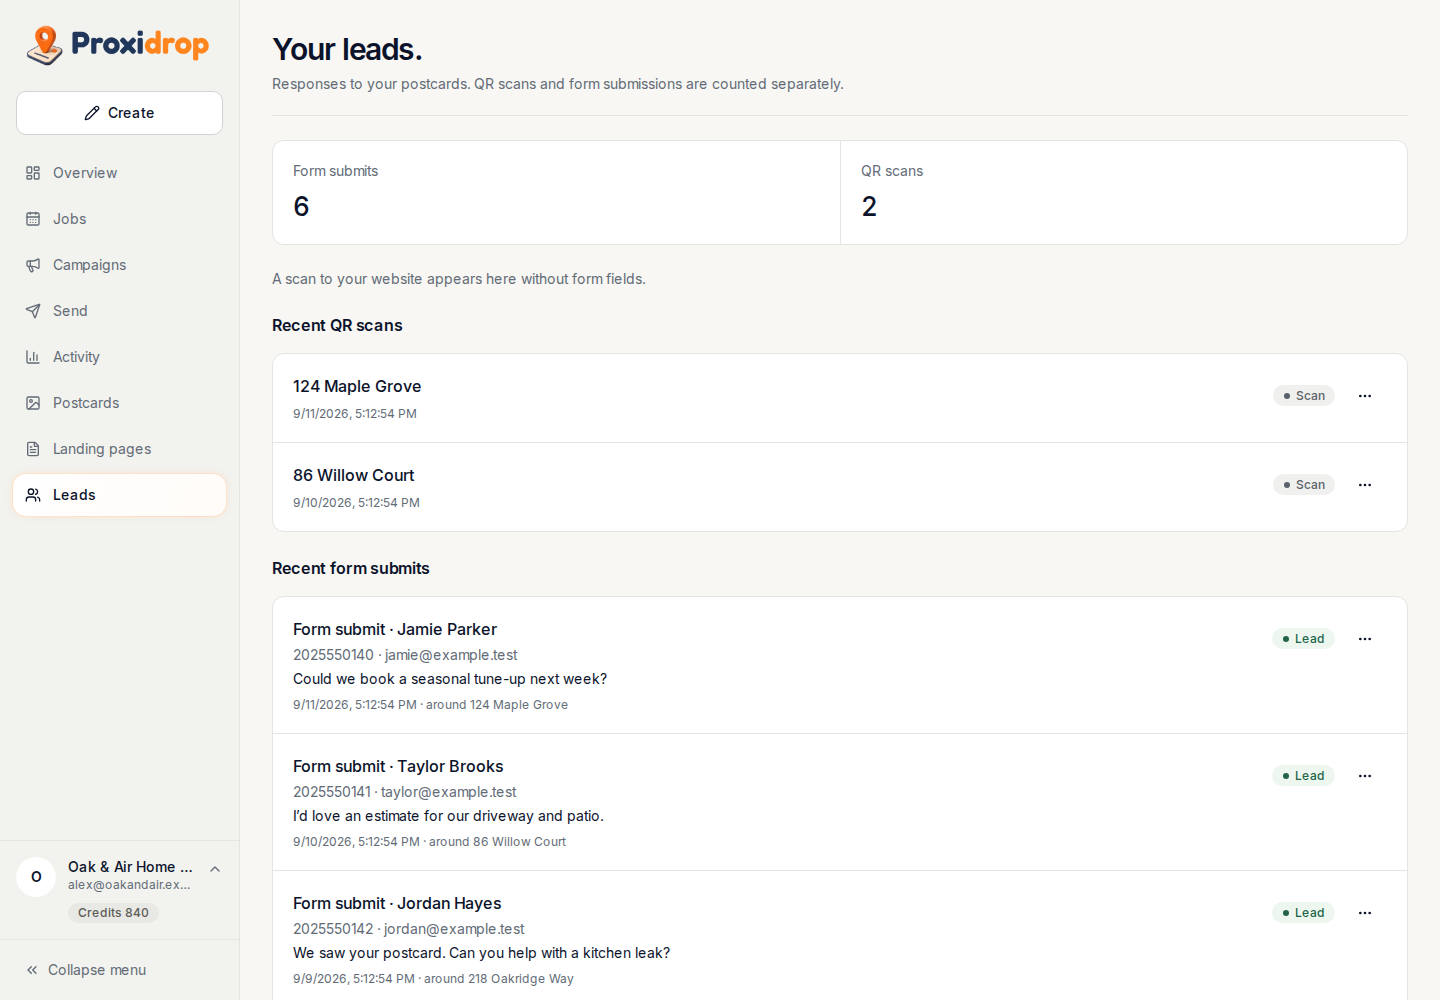This screenshot has width=1440, height=1000.
Task: Open the Landing pages document icon
Action: click(33, 449)
